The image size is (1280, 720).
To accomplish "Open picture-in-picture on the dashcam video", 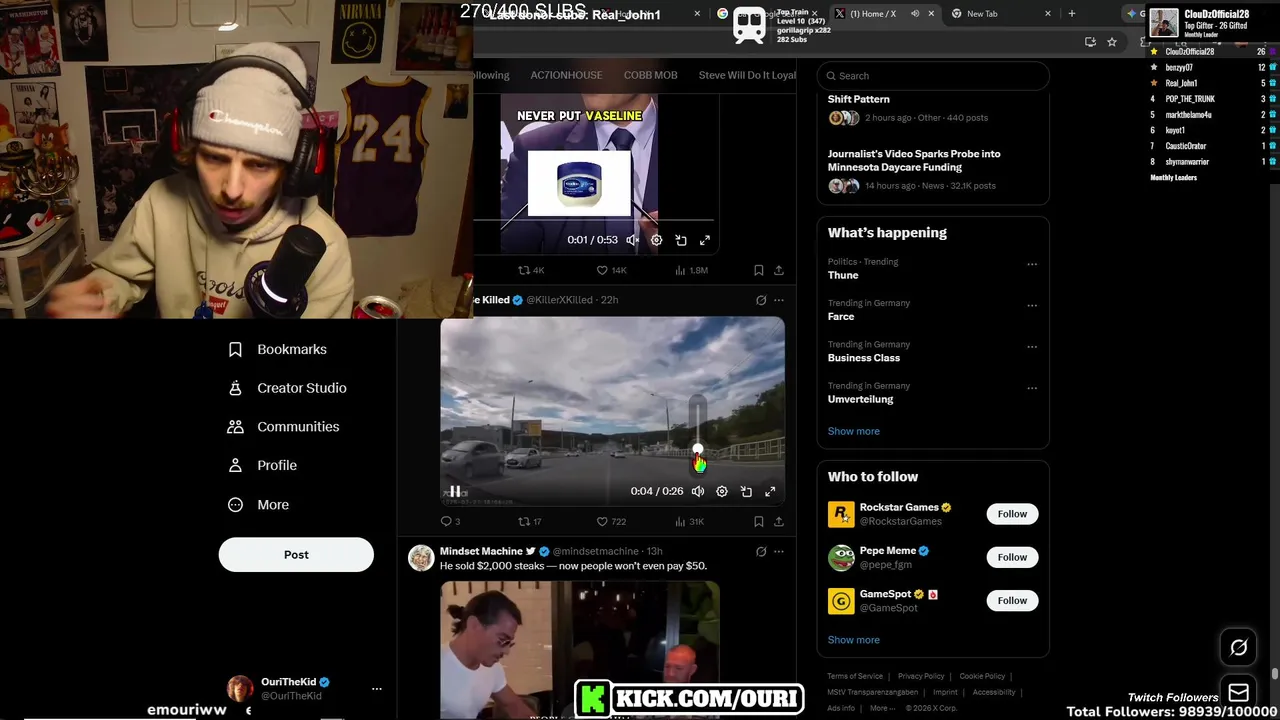I will 746,491.
